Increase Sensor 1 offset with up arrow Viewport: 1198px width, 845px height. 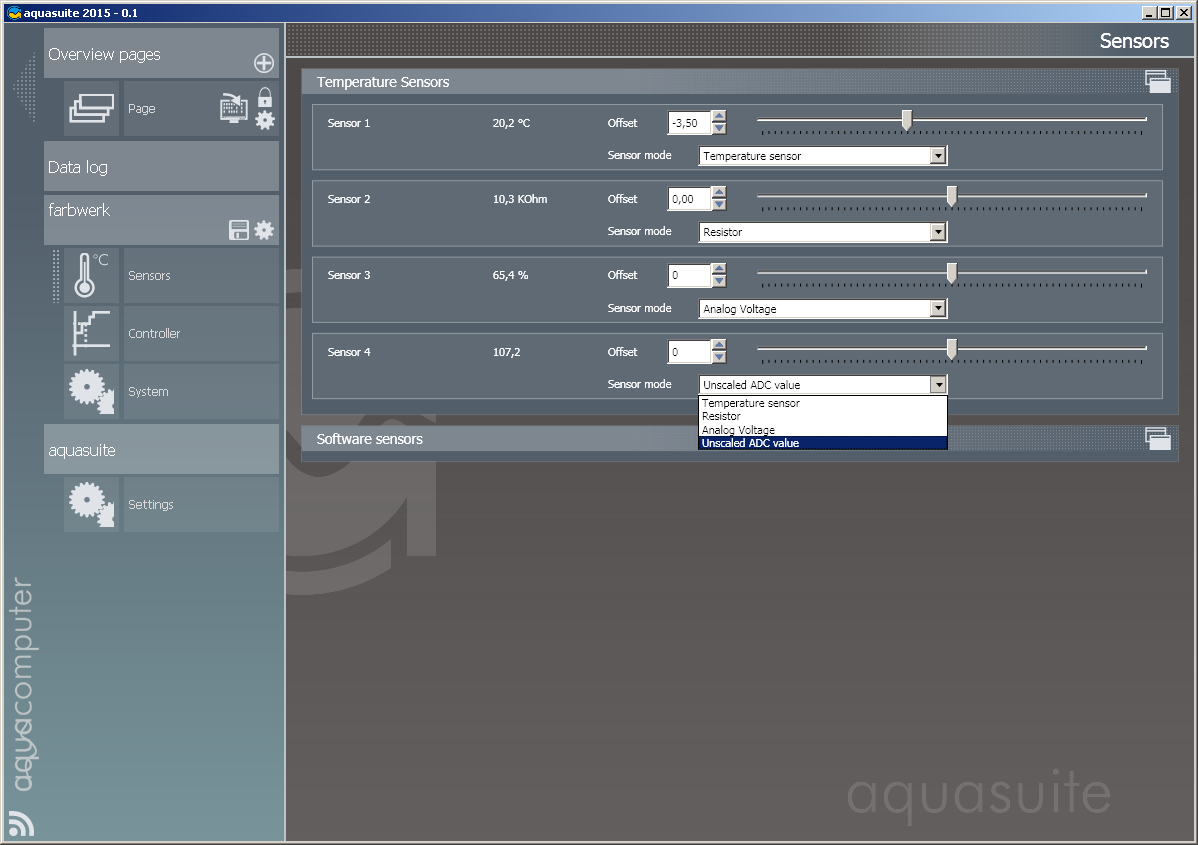point(719,116)
